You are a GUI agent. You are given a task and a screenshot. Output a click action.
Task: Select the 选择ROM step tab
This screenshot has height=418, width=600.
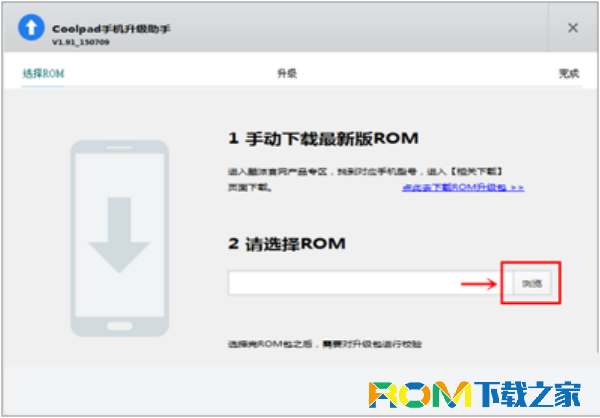43,73
